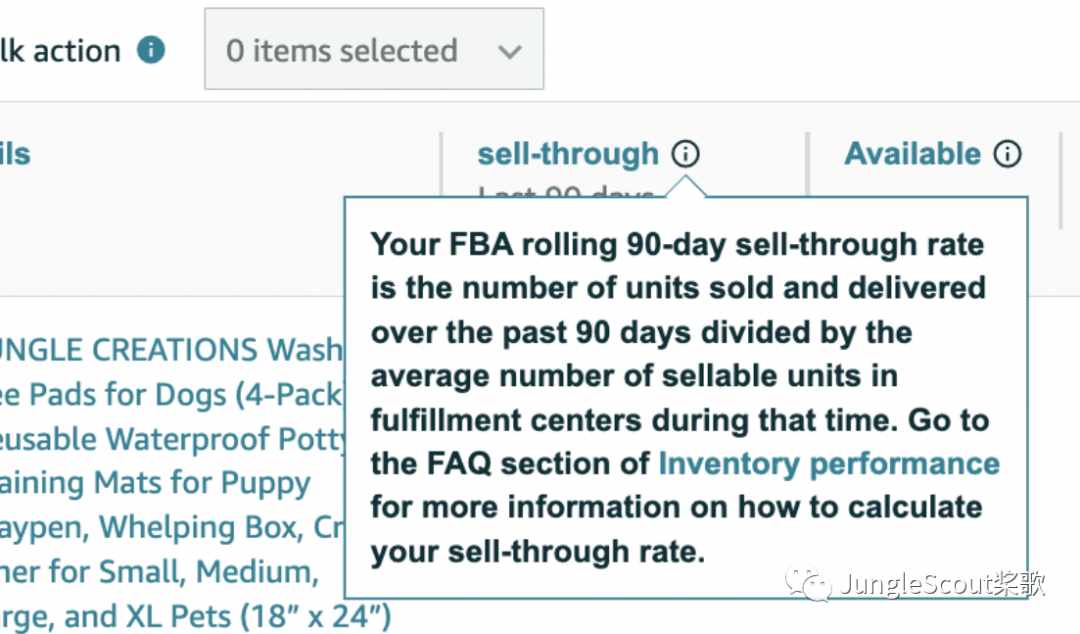Click the 'Pads for Dogs (4-Pack' text line
Screen dimensions: 1080x634
171,395
